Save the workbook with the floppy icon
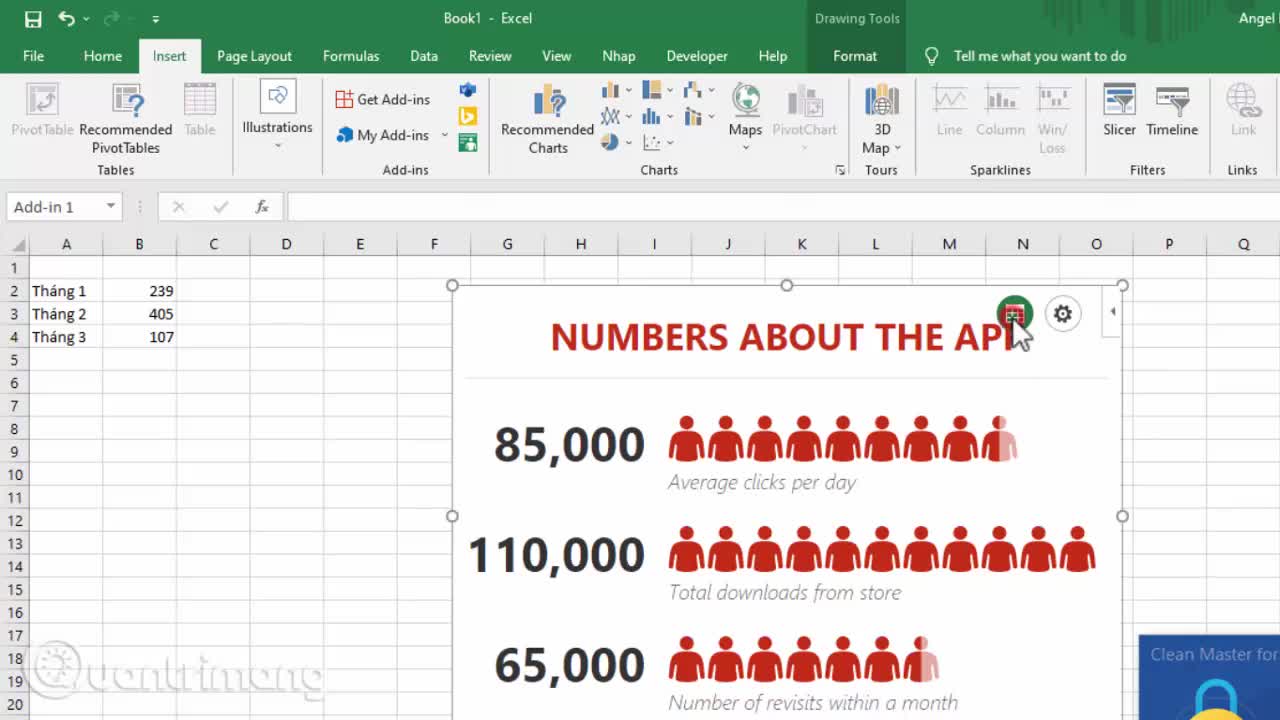The width and height of the screenshot is (1280, 720). [33, 18]
